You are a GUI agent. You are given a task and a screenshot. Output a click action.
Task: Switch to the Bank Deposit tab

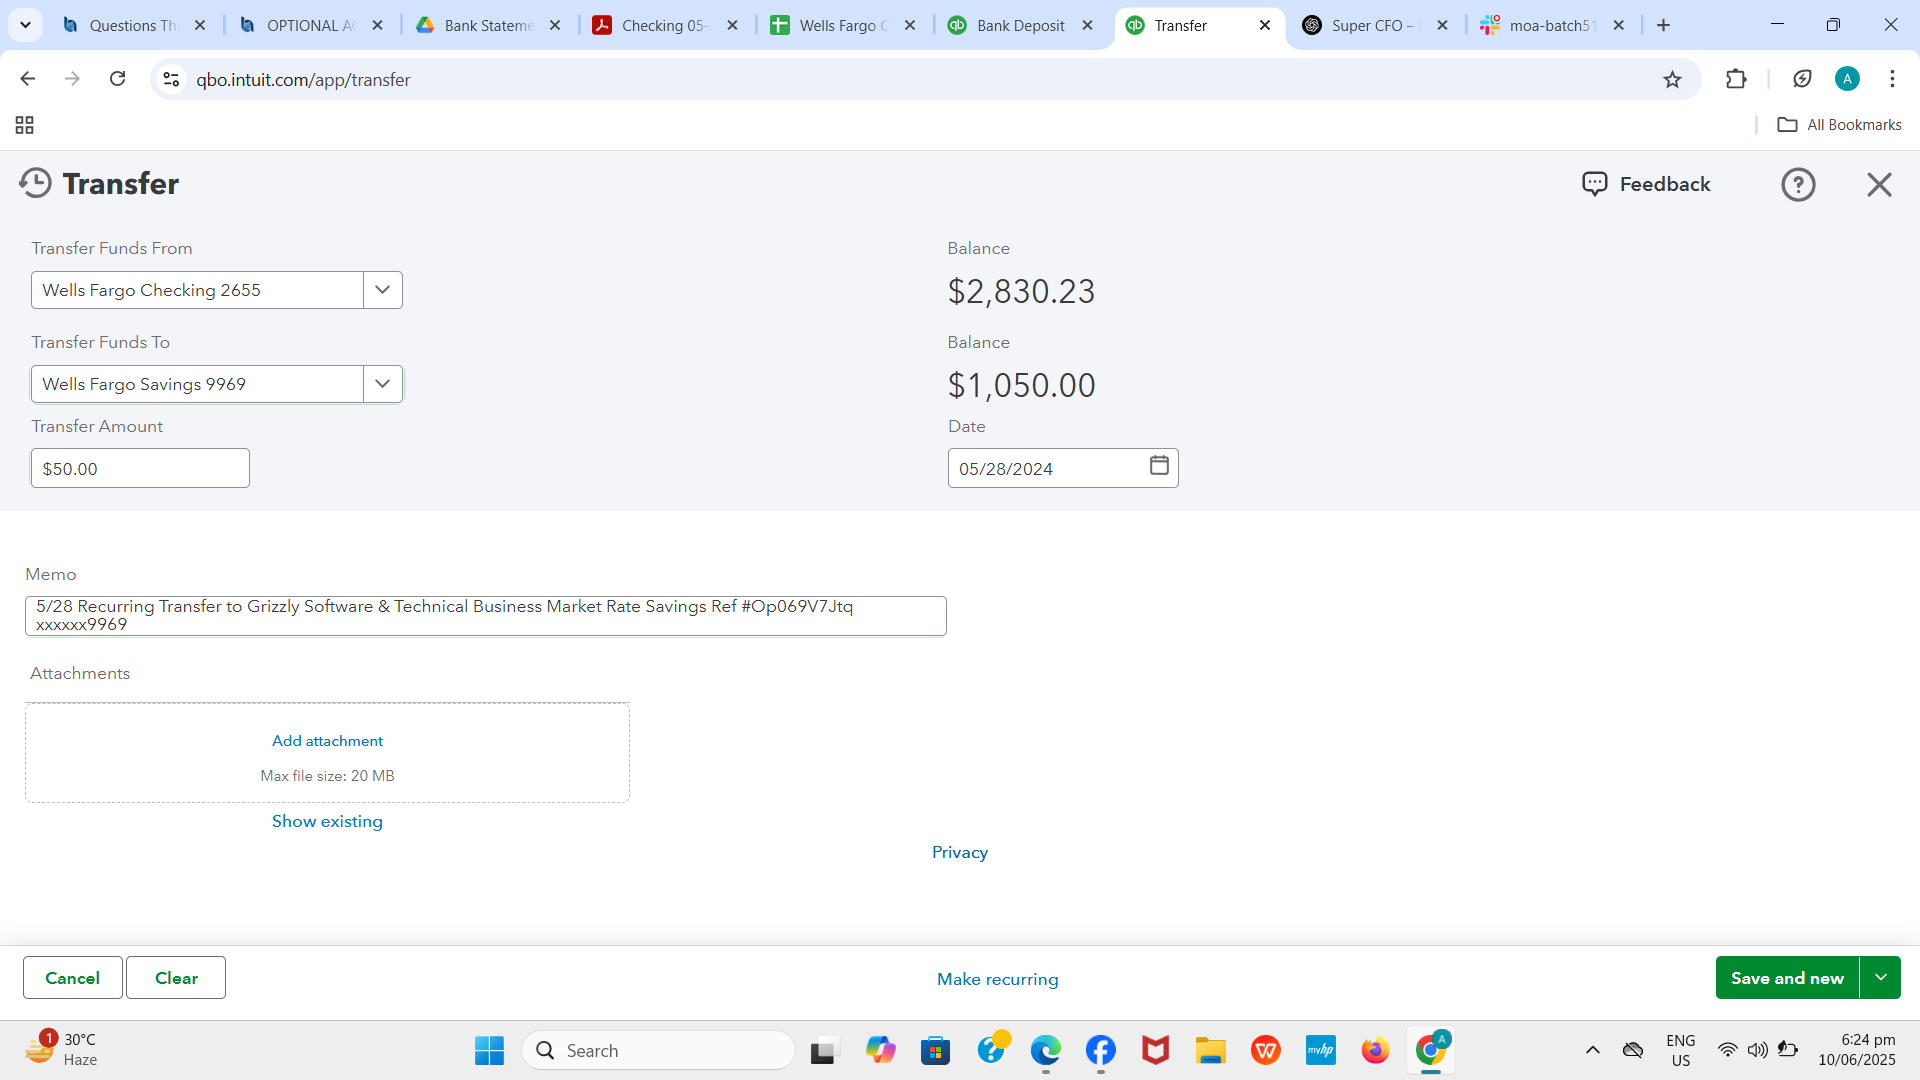[x=1021, y=26]
